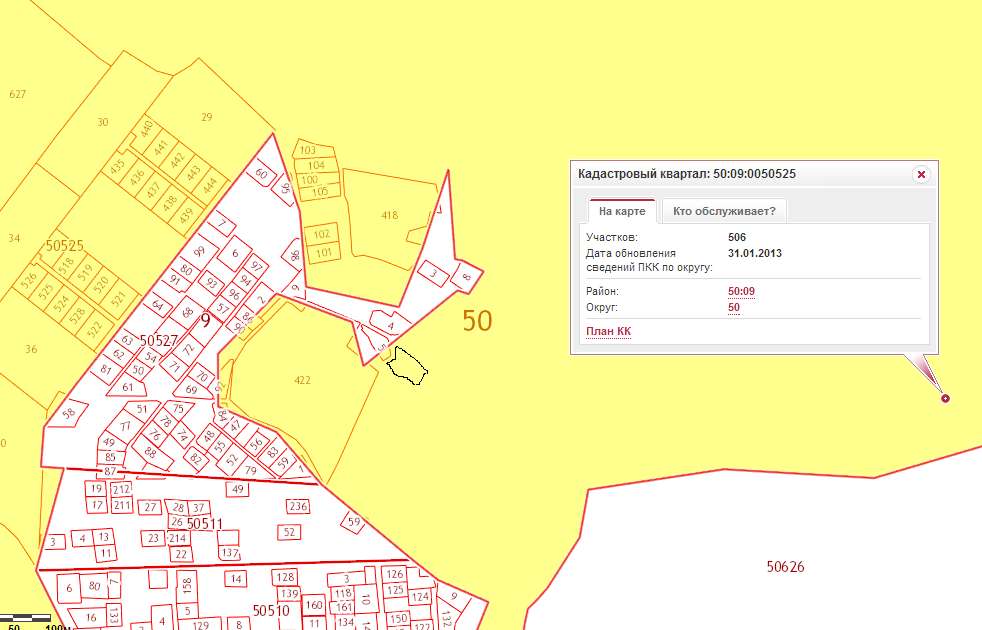Open the "План КК" link
The height and width of the screenshot is (630, 982).
tap(608, 331)
